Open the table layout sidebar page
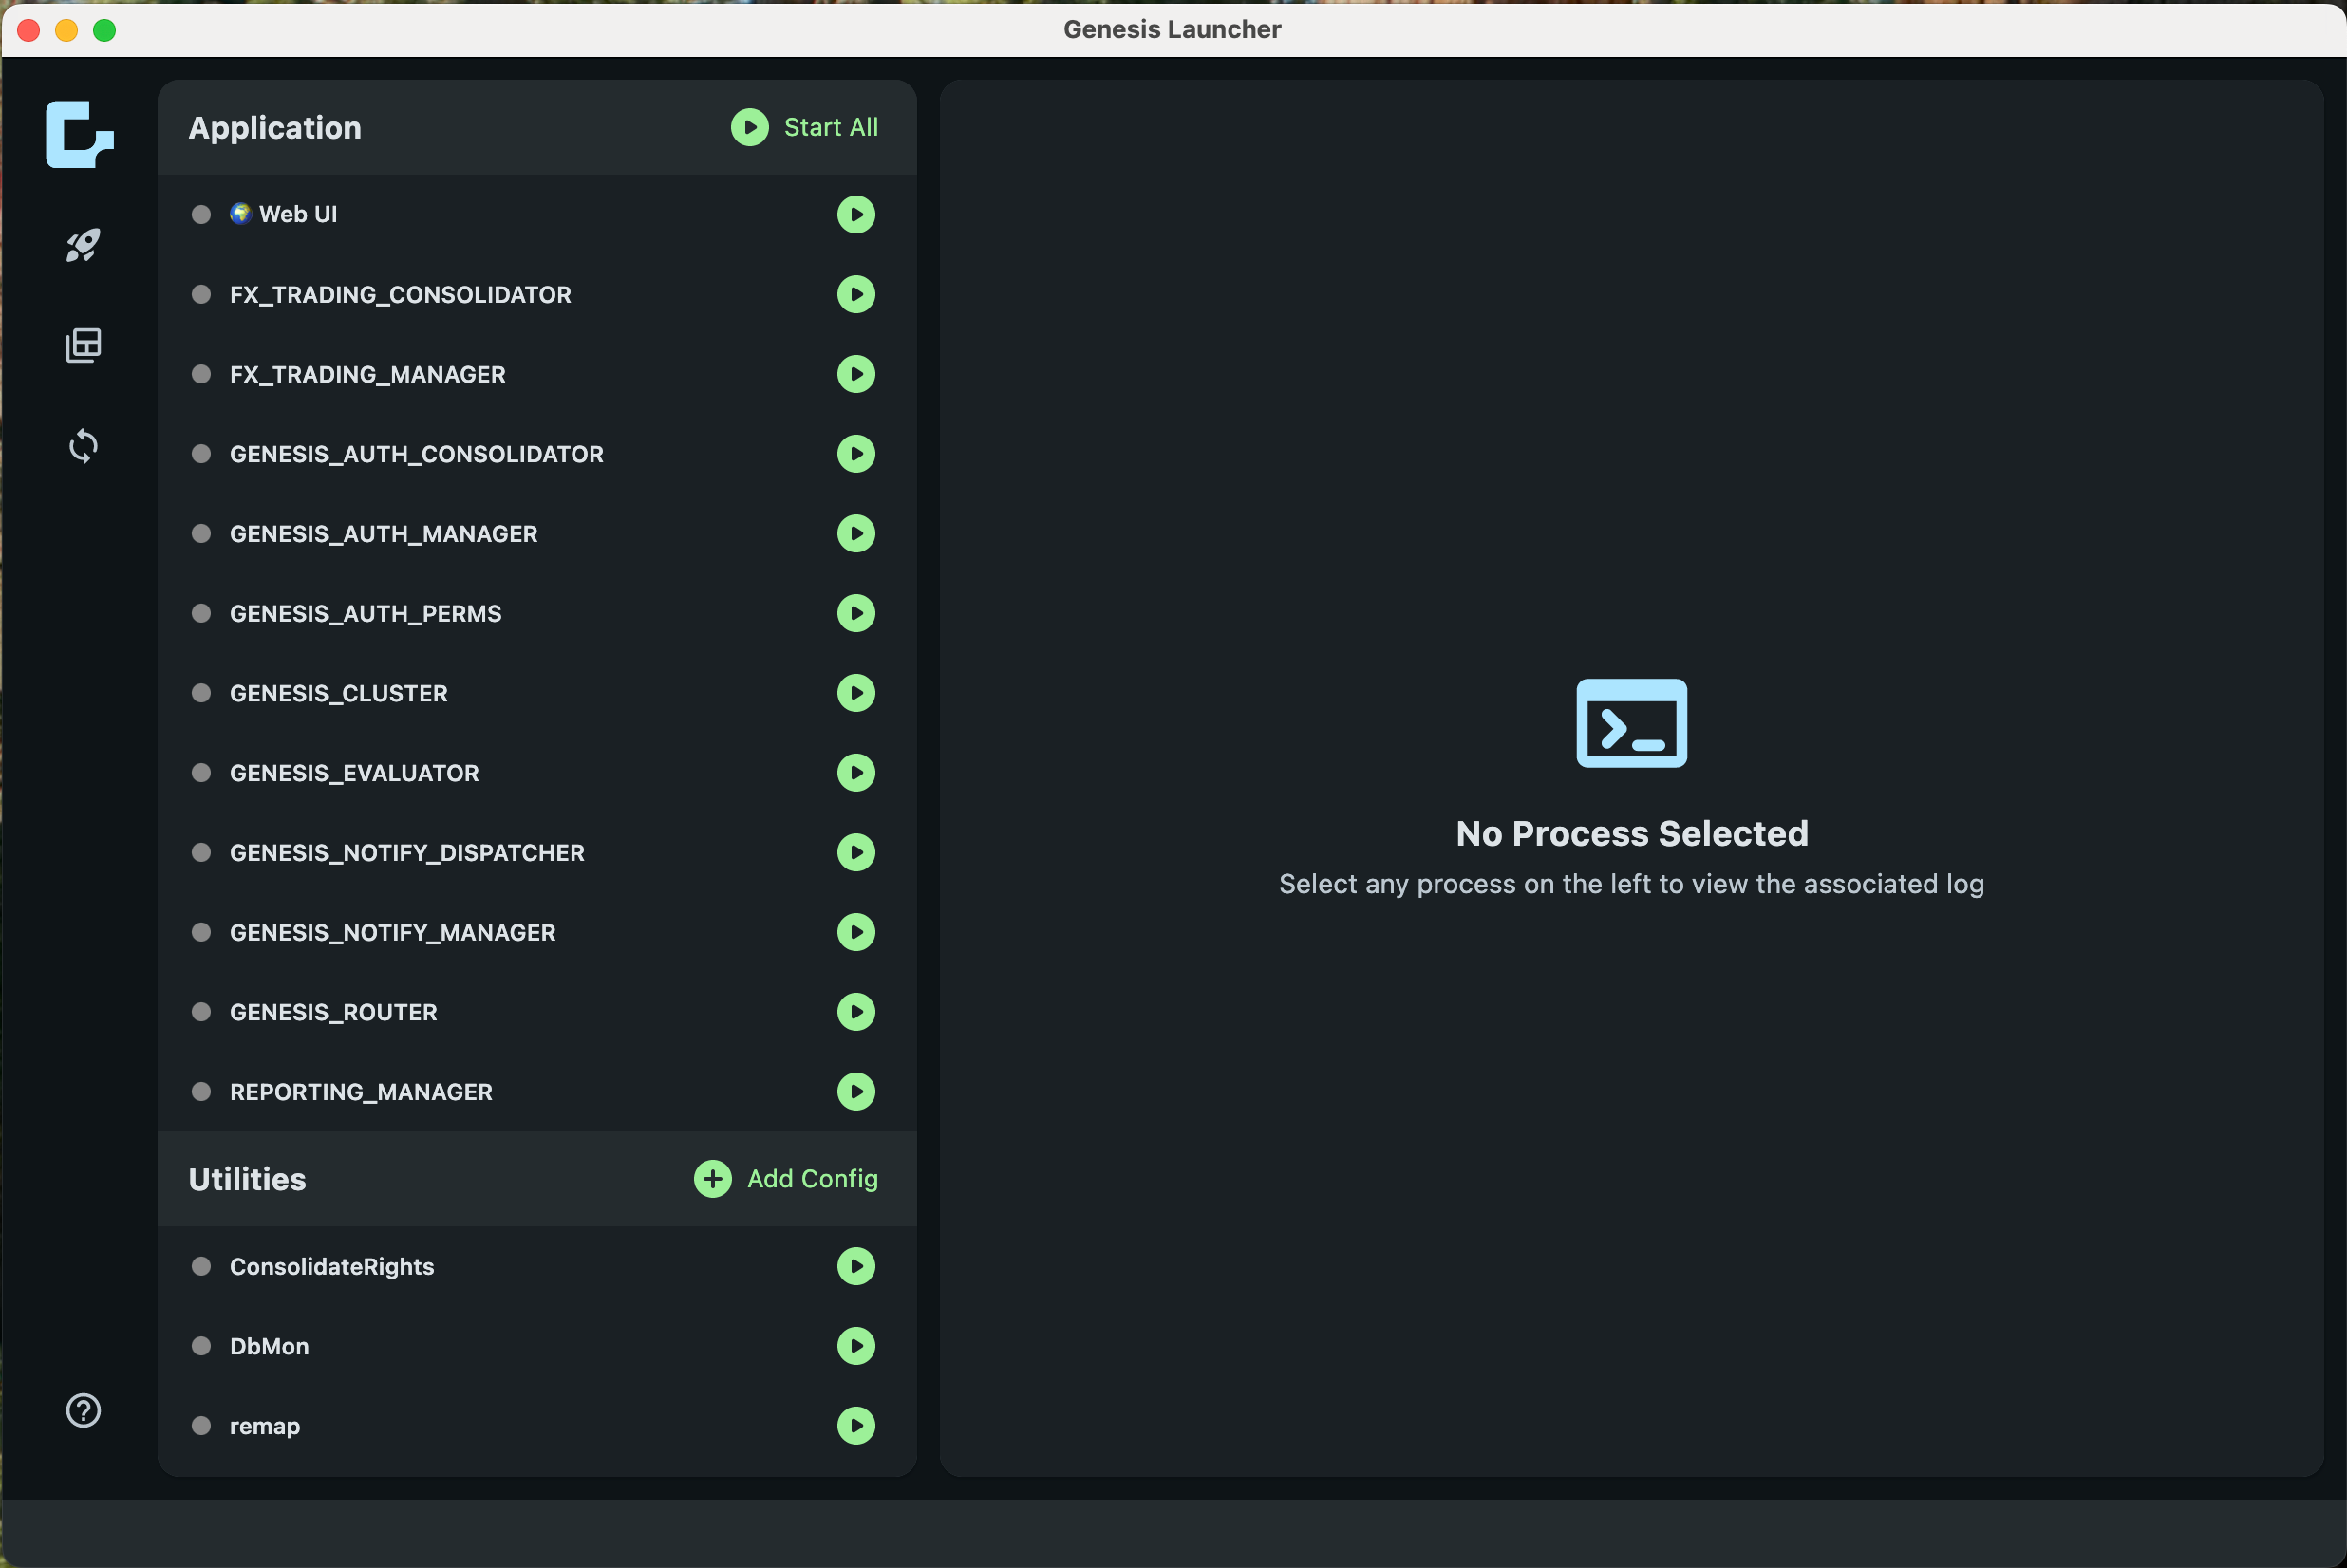This screenshot has width=2347, height=1568. point(83,345)
